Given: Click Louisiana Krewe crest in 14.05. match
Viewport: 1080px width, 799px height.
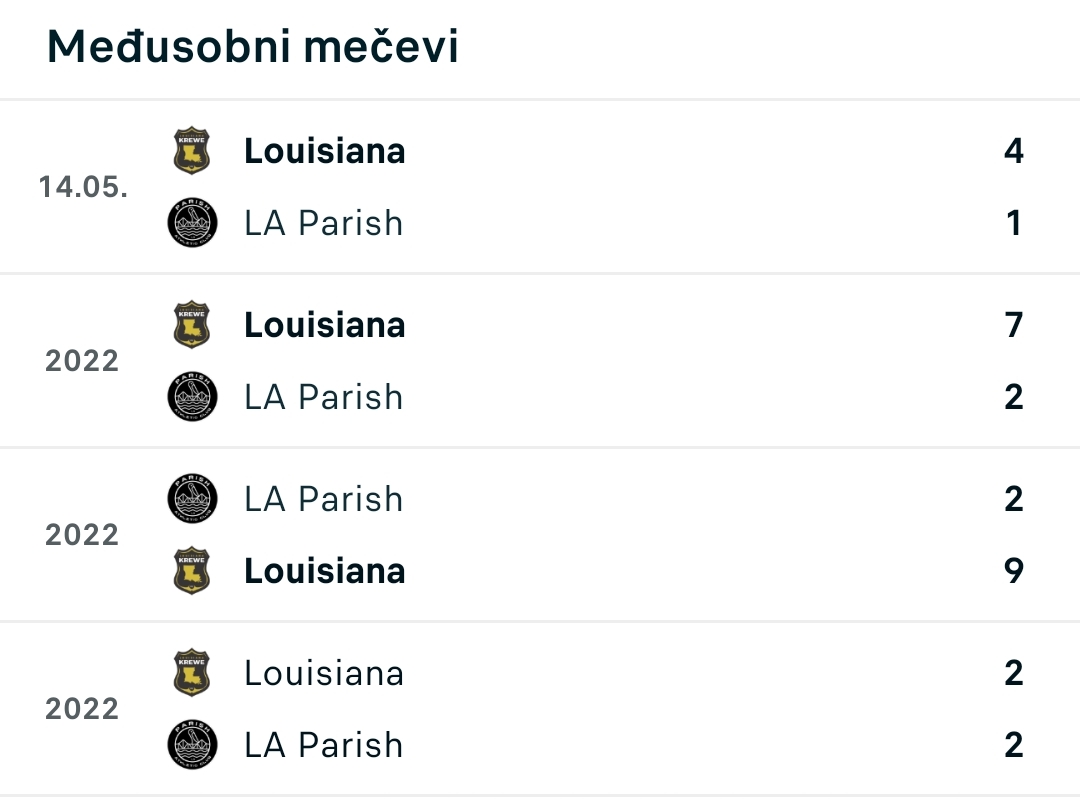Looking at the screenshot, I should pos(191,150).
